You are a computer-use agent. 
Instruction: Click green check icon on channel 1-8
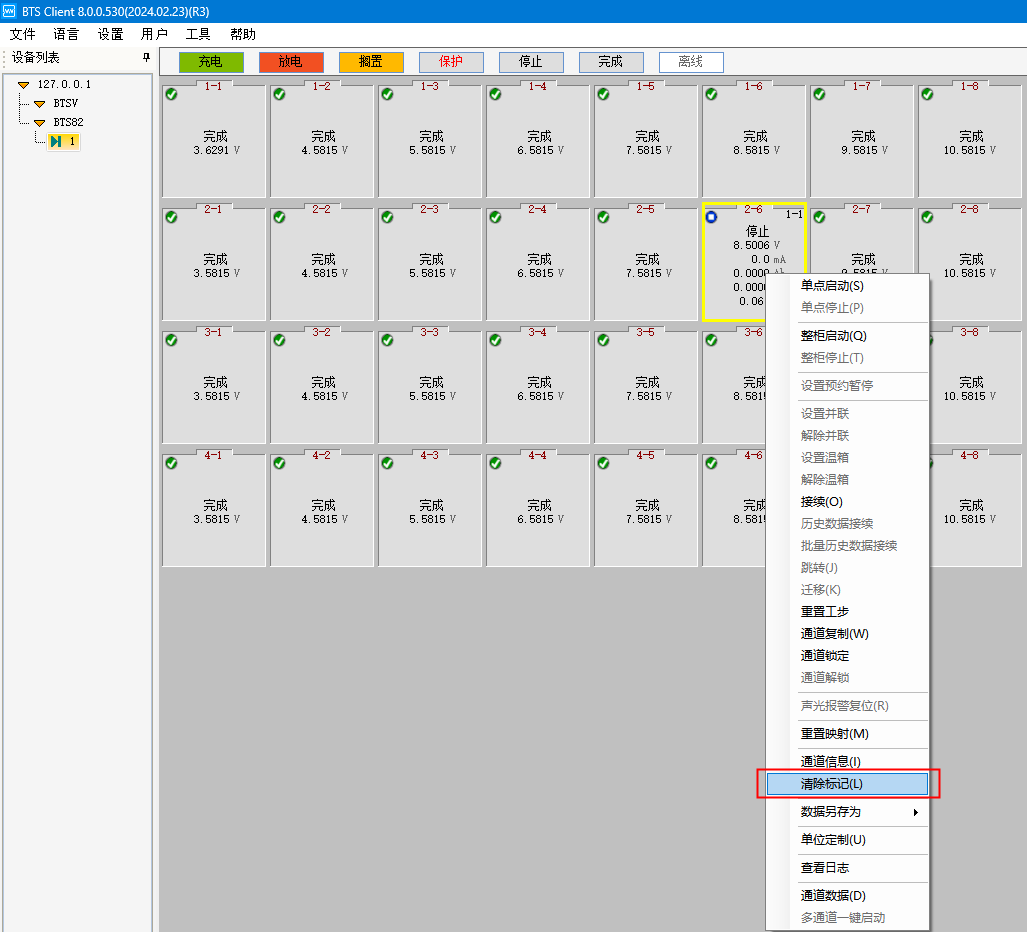point(927,94)
